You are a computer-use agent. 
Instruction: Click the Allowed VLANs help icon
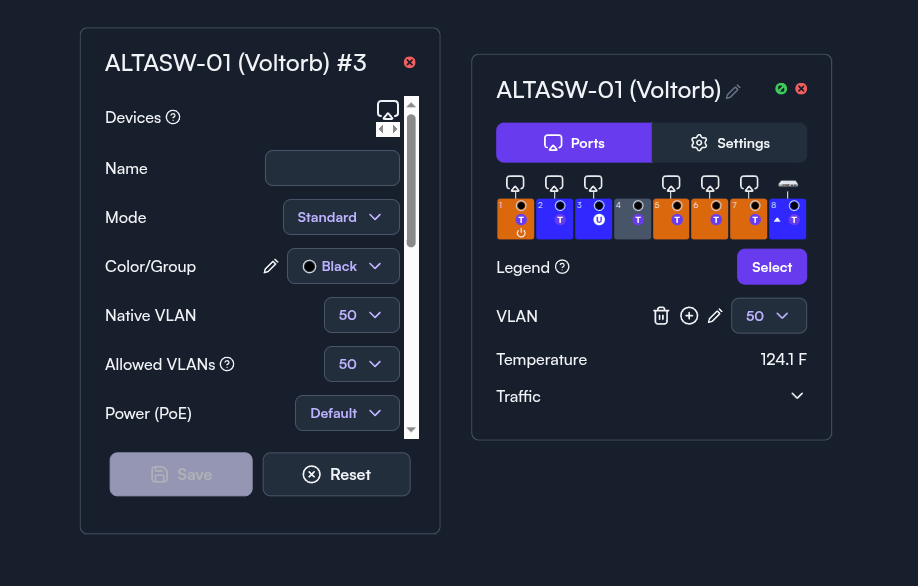click(227, 364)
